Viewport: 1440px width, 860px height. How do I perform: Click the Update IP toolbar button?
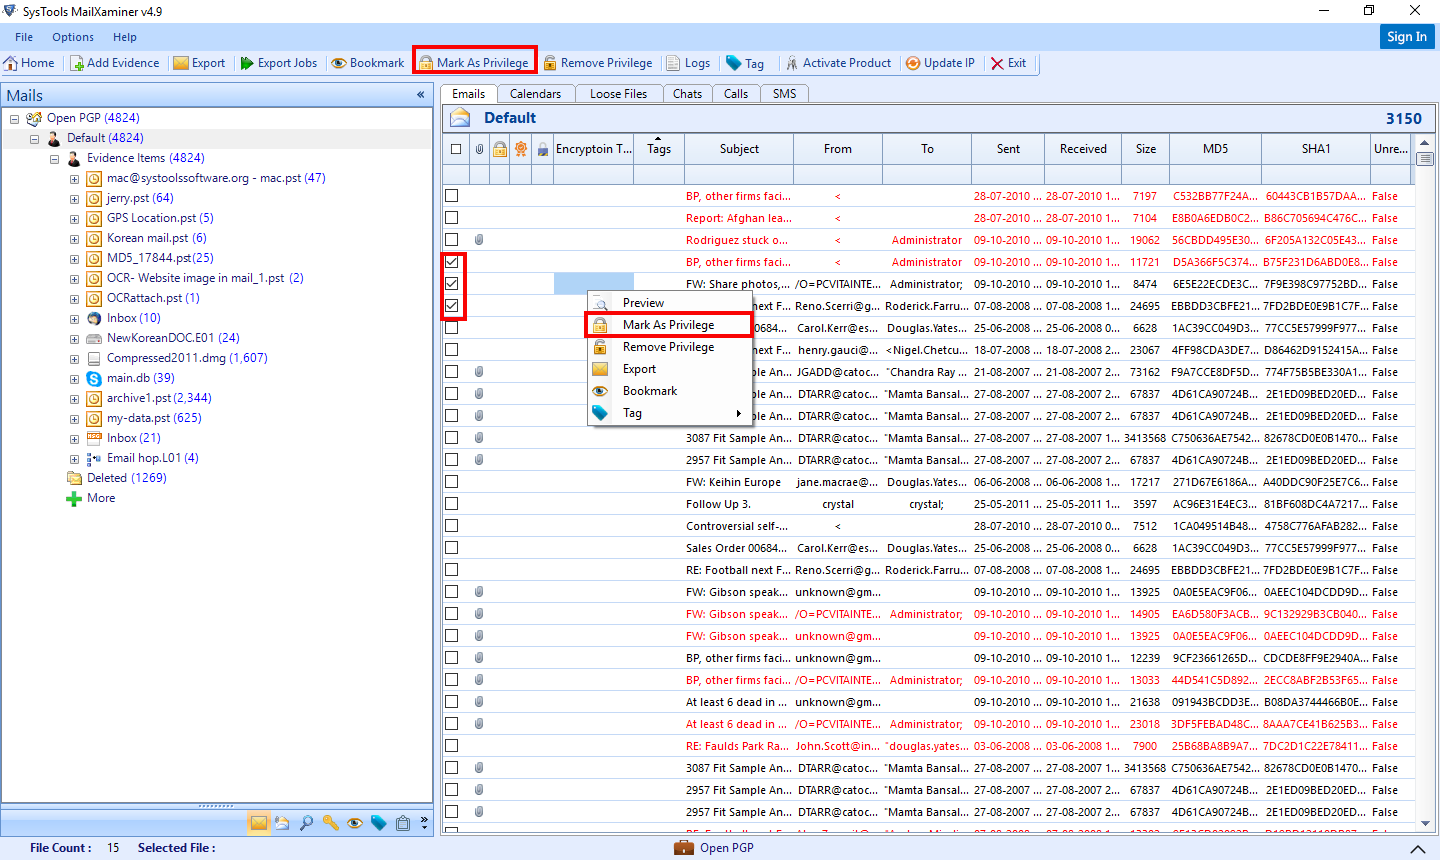[940, 63]
